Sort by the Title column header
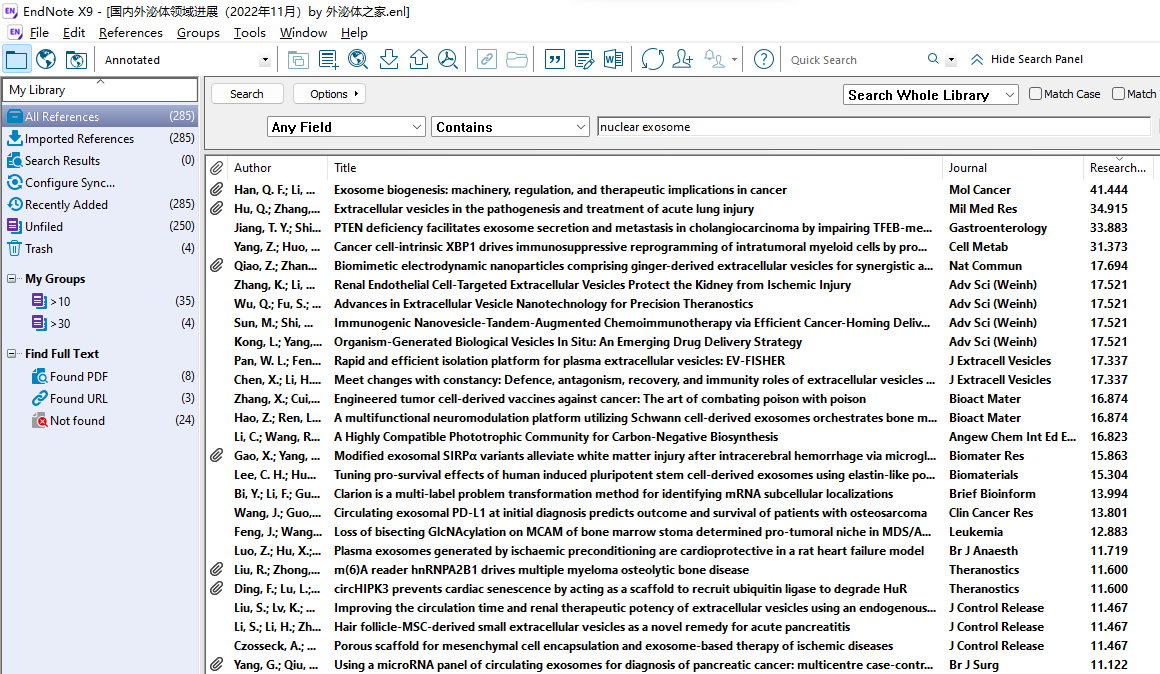The width and height of the screenshot is (1160, 674). tap(635, 168)
